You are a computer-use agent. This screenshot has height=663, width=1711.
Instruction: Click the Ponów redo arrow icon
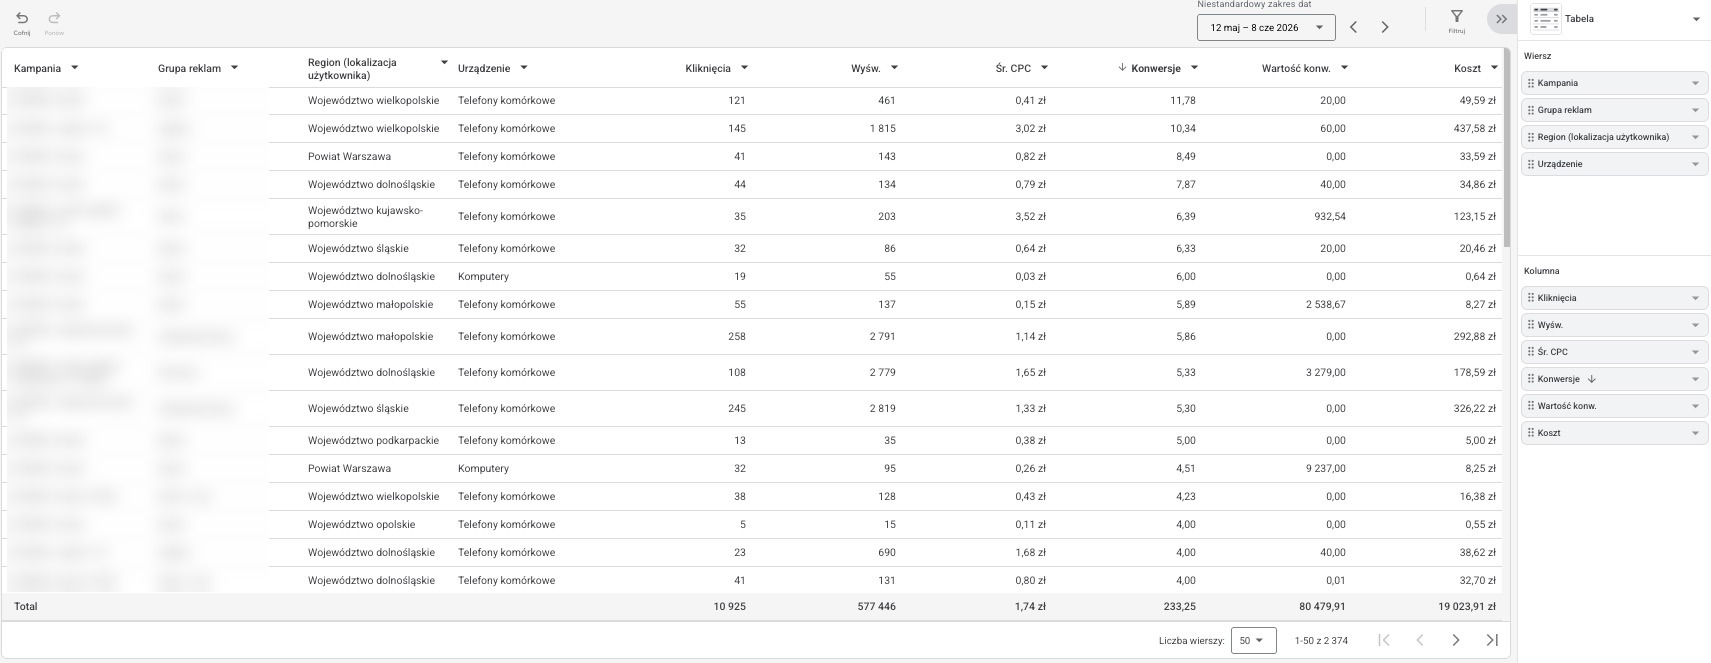(54, 18)
